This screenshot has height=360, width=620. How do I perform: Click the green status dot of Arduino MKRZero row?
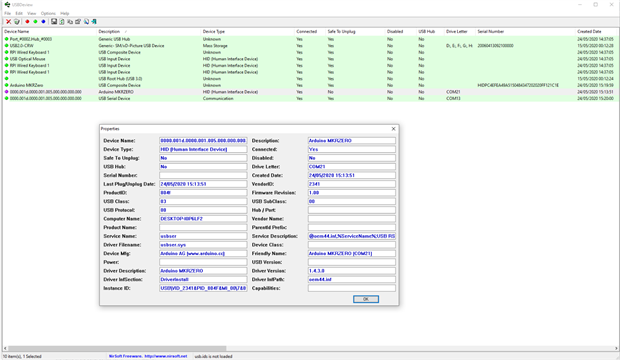point(6,85)
